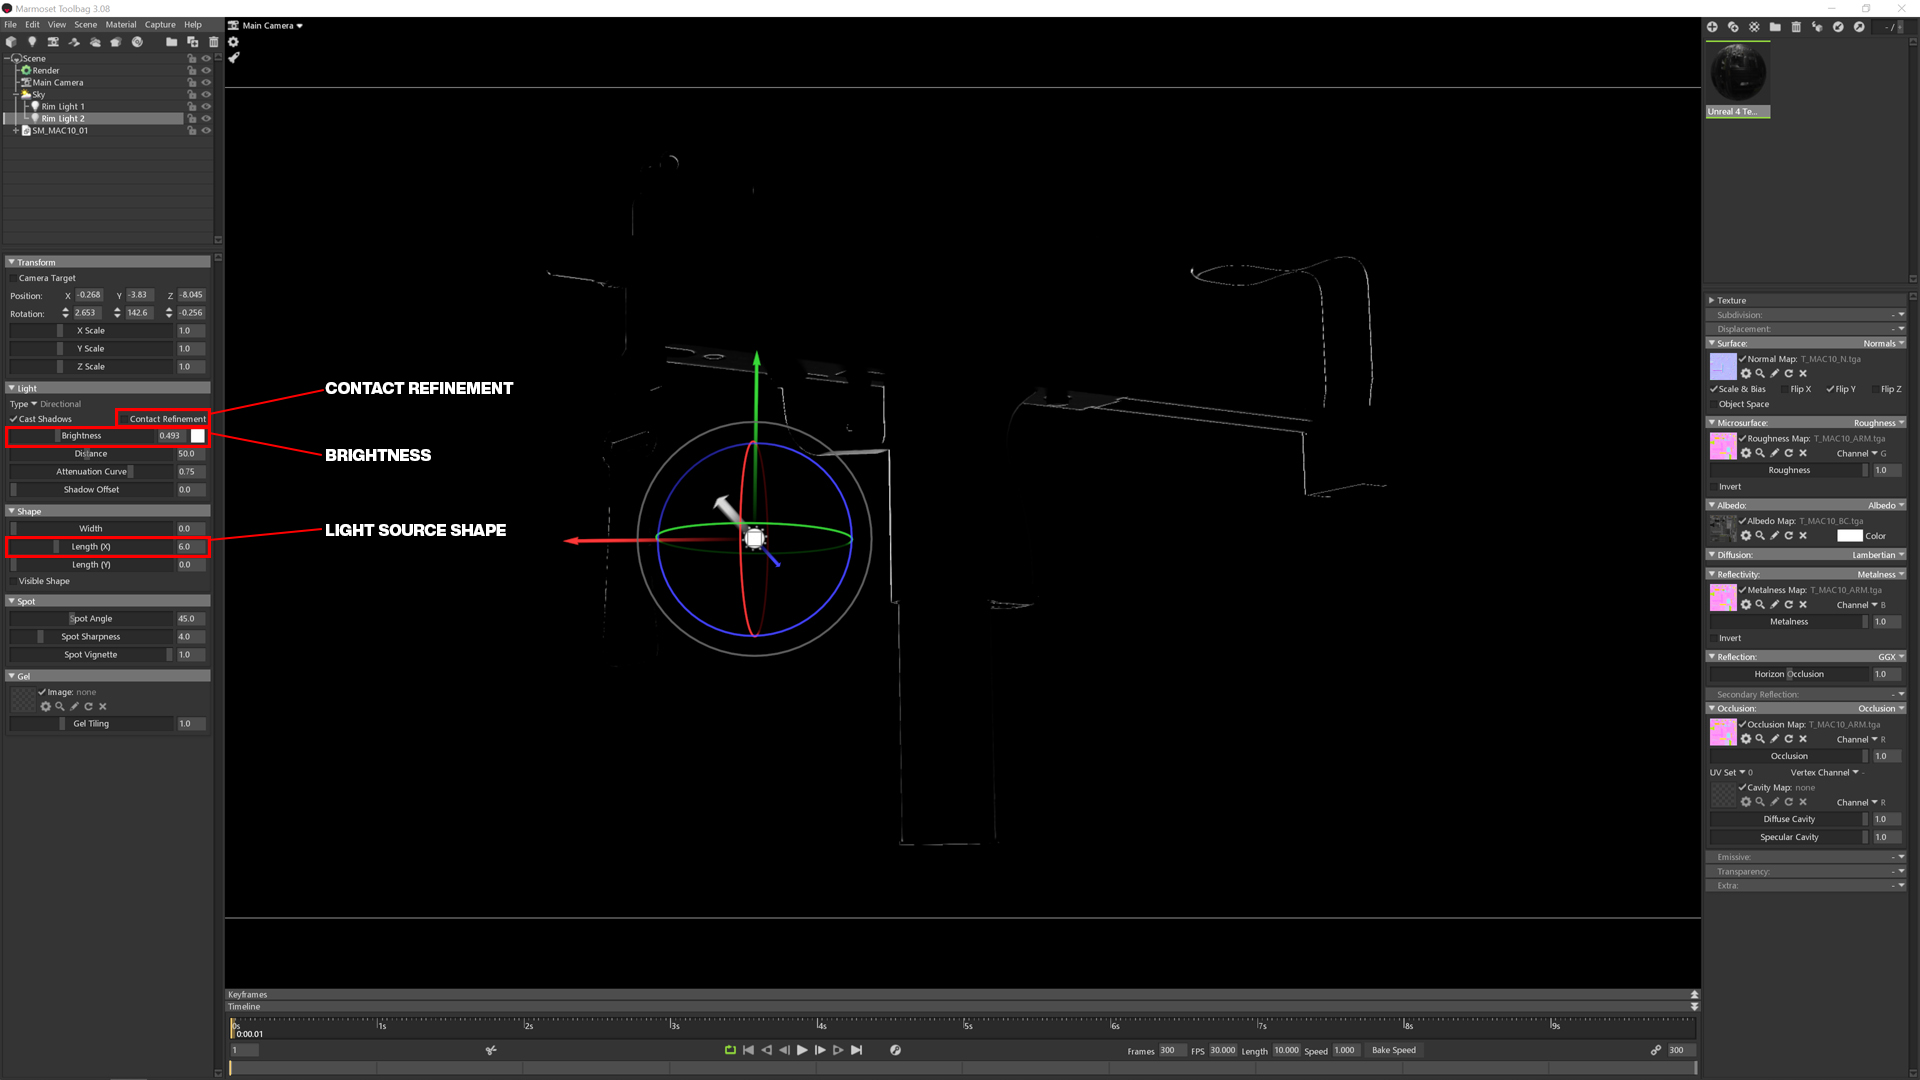Open the Microsurface Roughness dropdown
The image size is (1920, 1080).
pyautogui.click(x=1879, y=423)
